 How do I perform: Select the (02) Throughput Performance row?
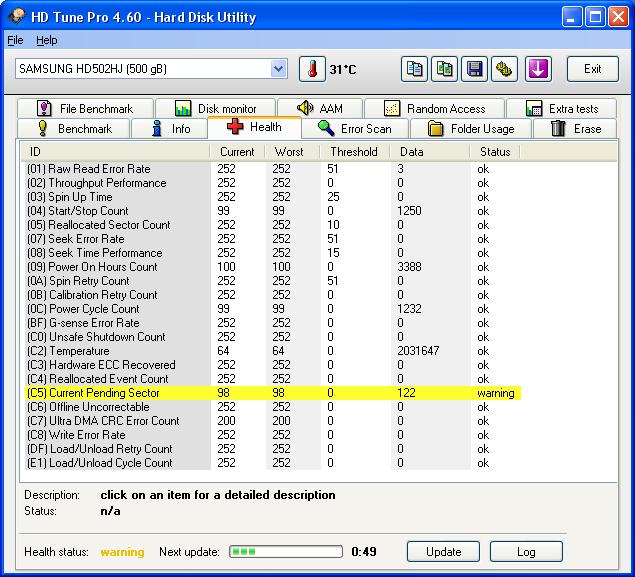274,183
